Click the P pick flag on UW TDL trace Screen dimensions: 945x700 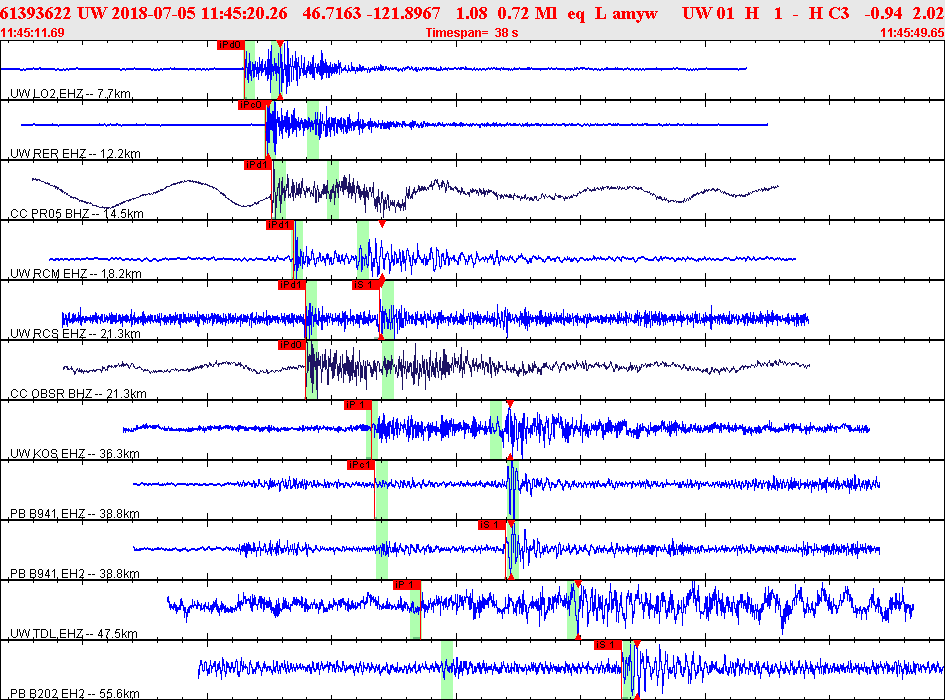[x=405, y=584]
